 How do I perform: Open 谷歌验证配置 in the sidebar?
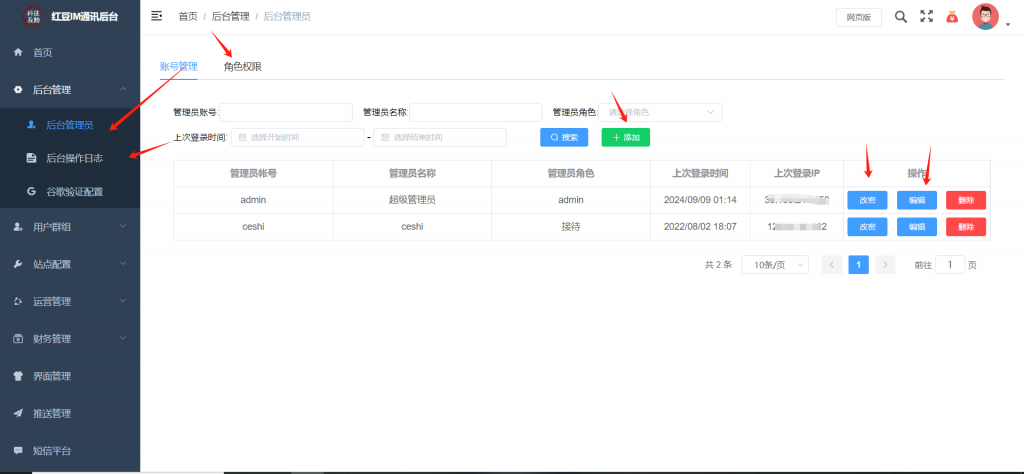click(x=70, y=192)
